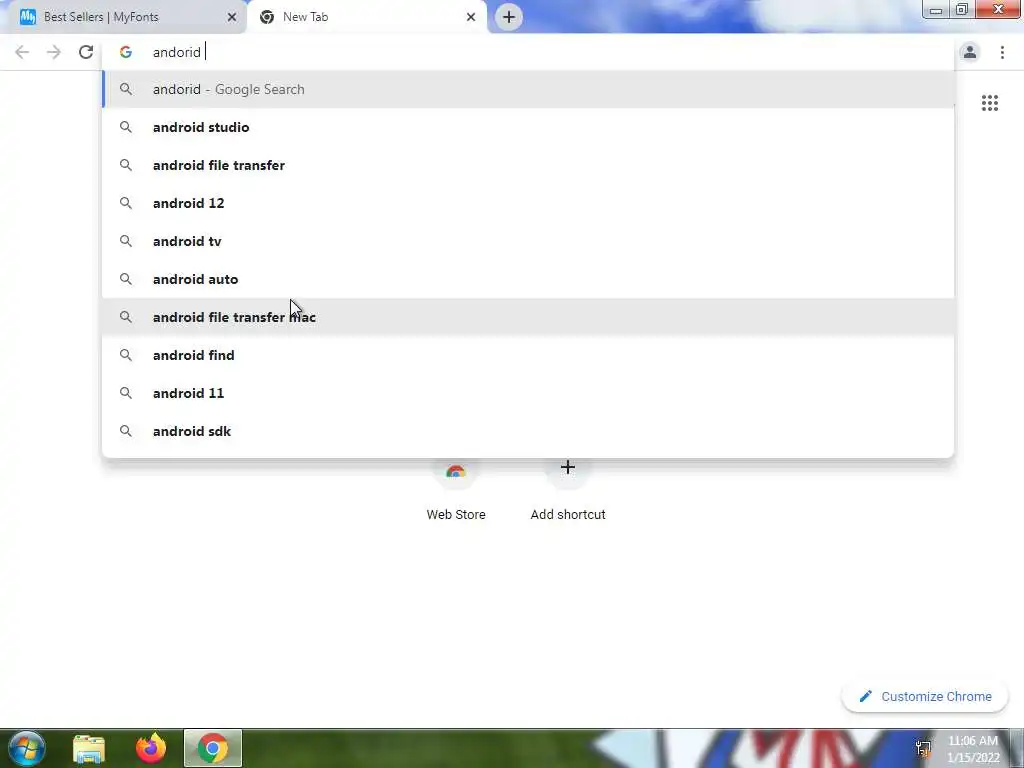Open a new tab with the plus button
Viewport: 1024px width, 768px height.
[509, 17]
